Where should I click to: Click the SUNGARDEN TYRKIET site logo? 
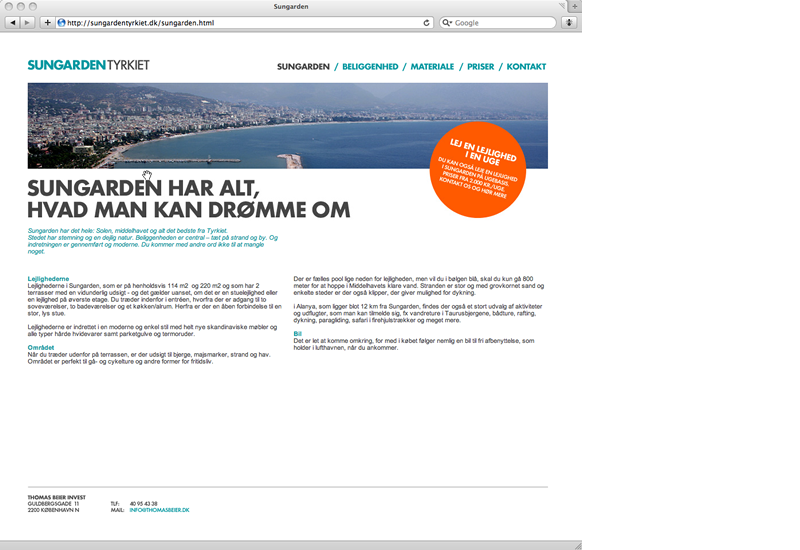[88, 66]
